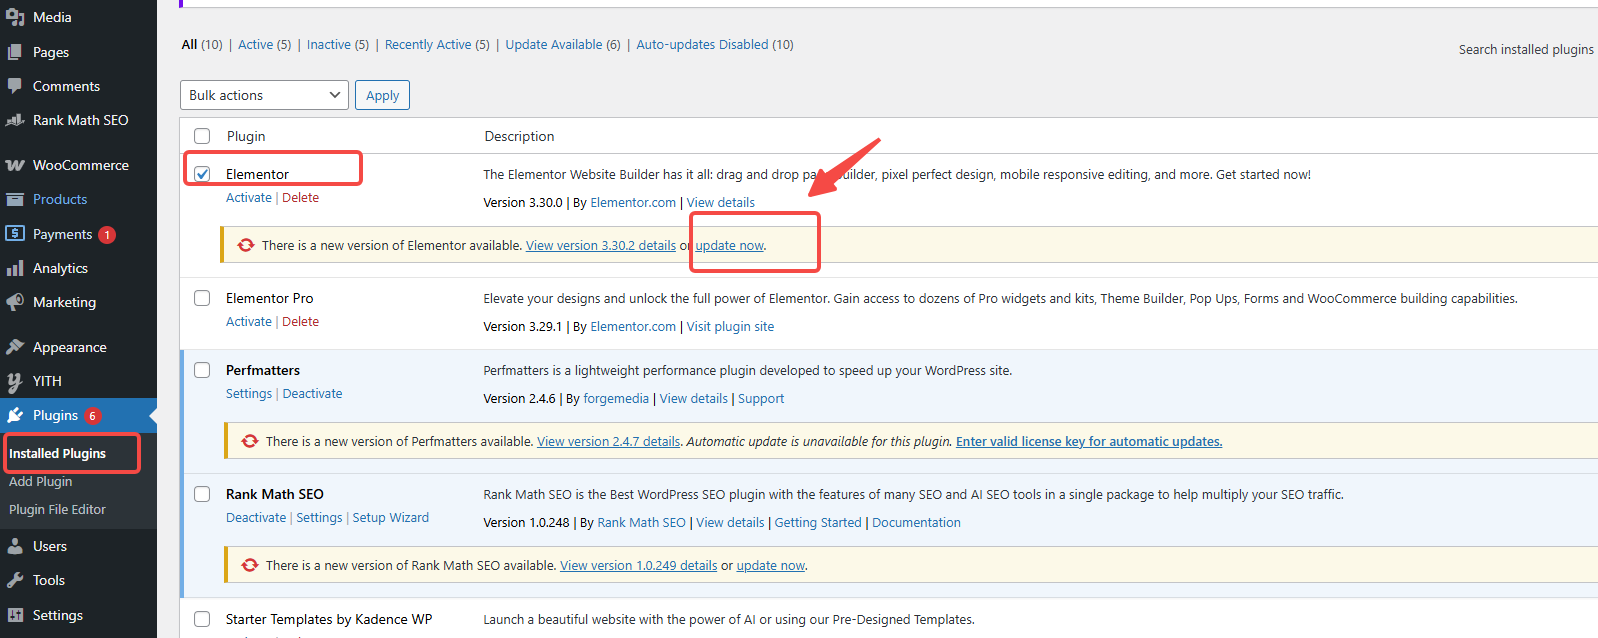This screenshot has width=1598, height=638.
Task: Click the YITH sidebar icon
Action: pos(15,381)
